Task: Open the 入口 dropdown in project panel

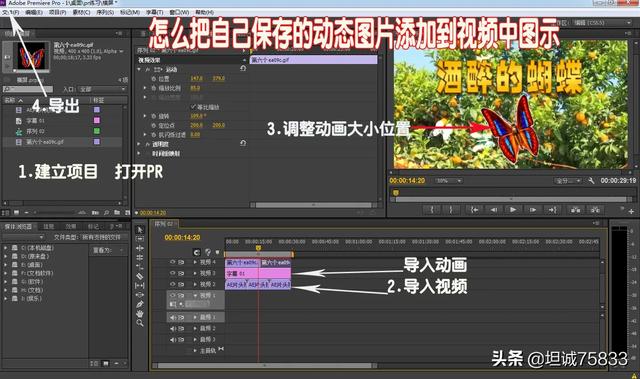Action: [x=102, y=89]
